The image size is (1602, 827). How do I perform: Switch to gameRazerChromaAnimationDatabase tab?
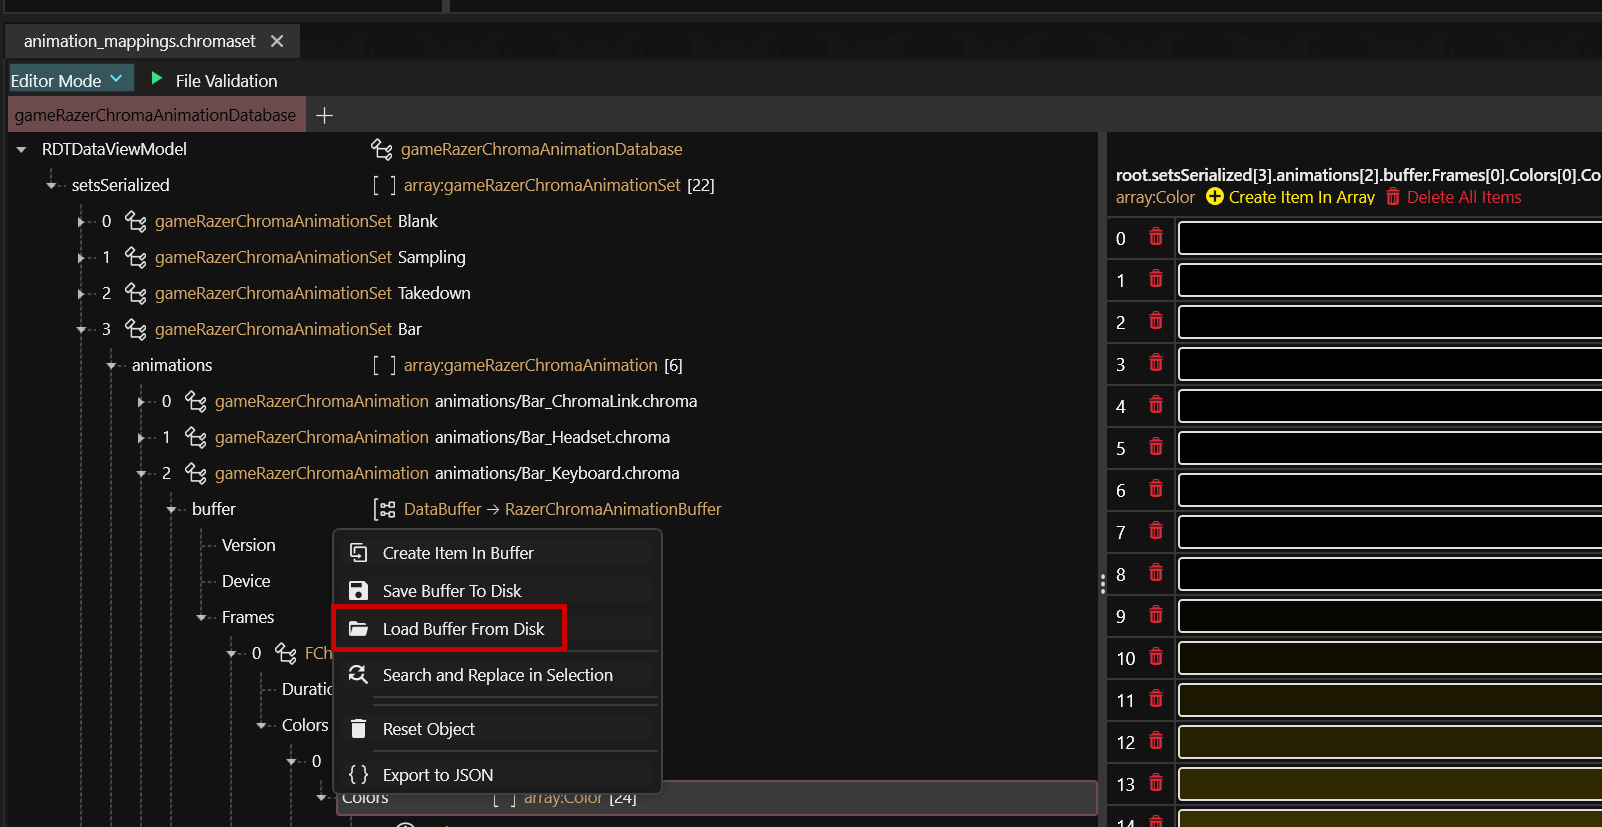(155, 115)
